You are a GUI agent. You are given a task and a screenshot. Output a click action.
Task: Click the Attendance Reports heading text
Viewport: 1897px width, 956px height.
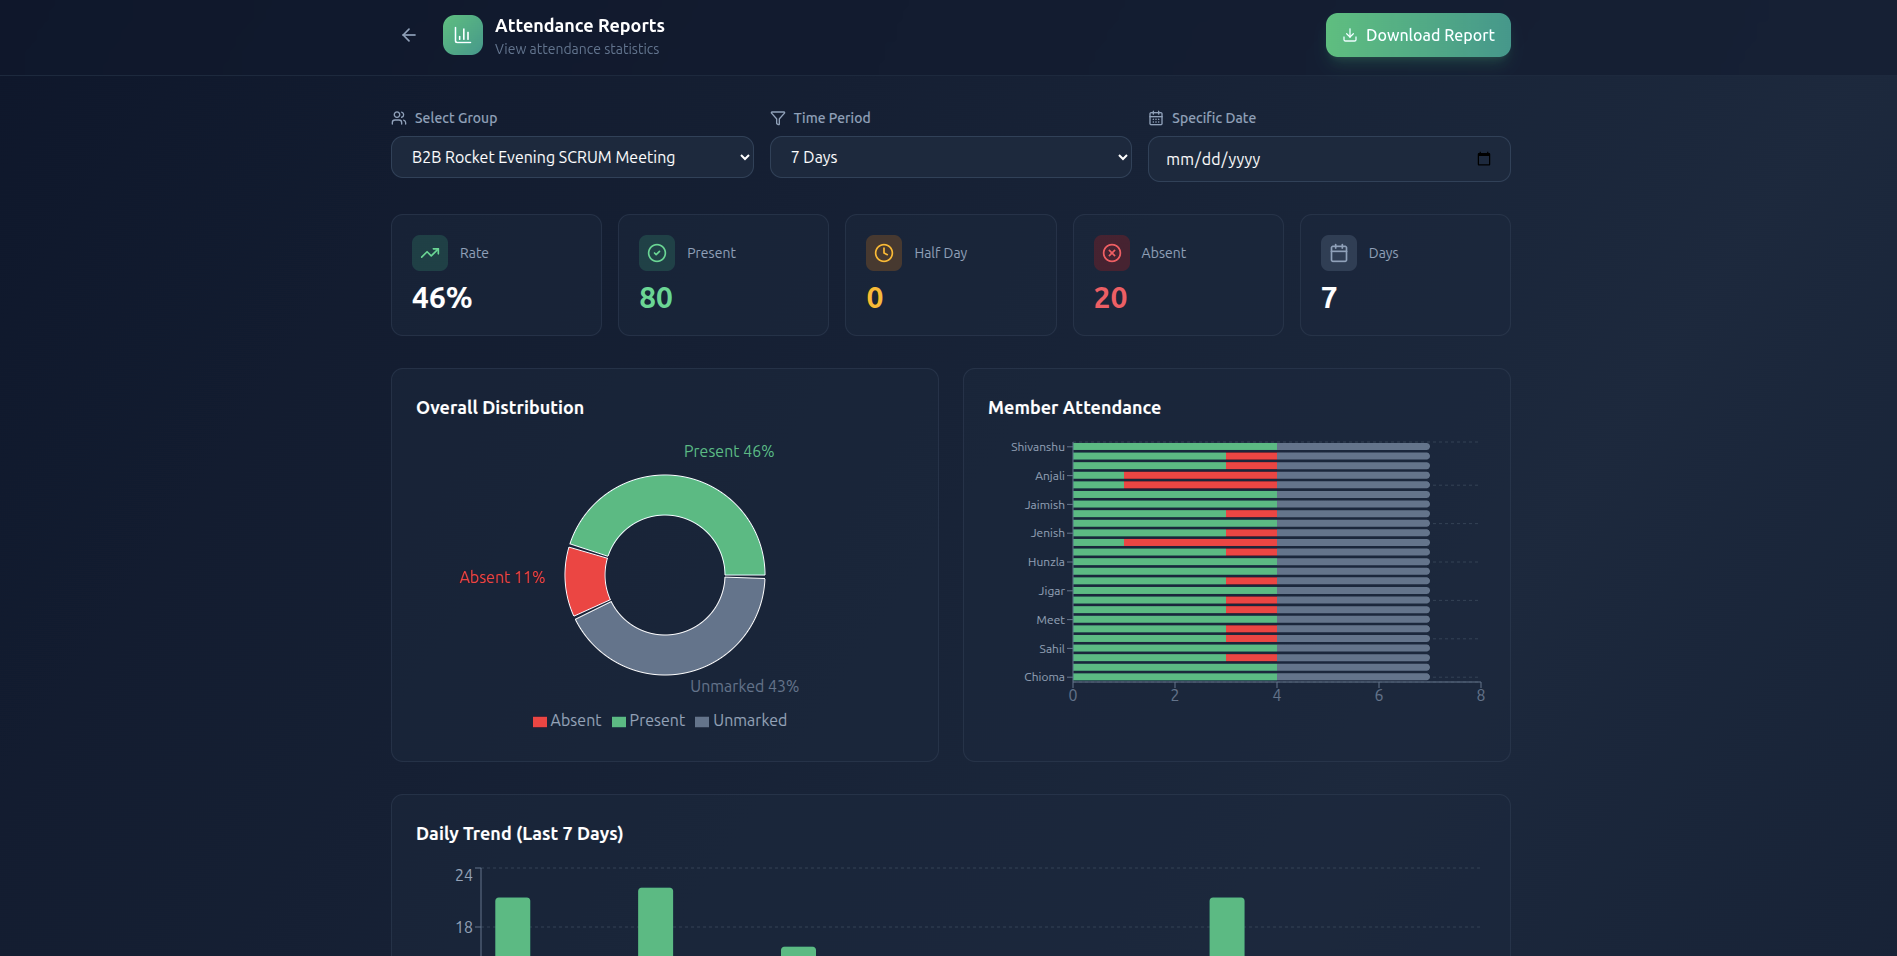[x=579, y=25]
